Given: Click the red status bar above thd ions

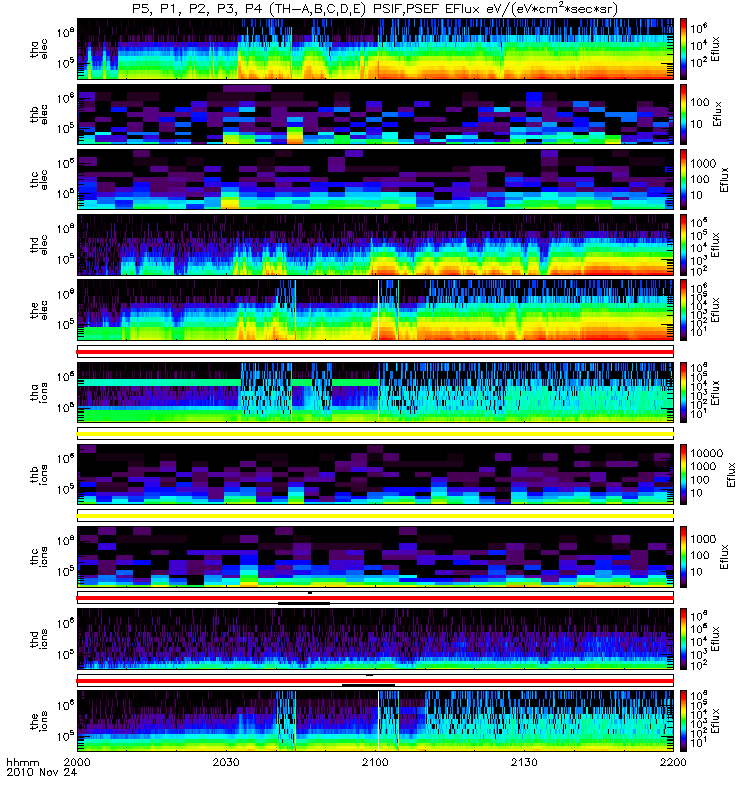Looking at the screenshot, I should tap(375, 598).
